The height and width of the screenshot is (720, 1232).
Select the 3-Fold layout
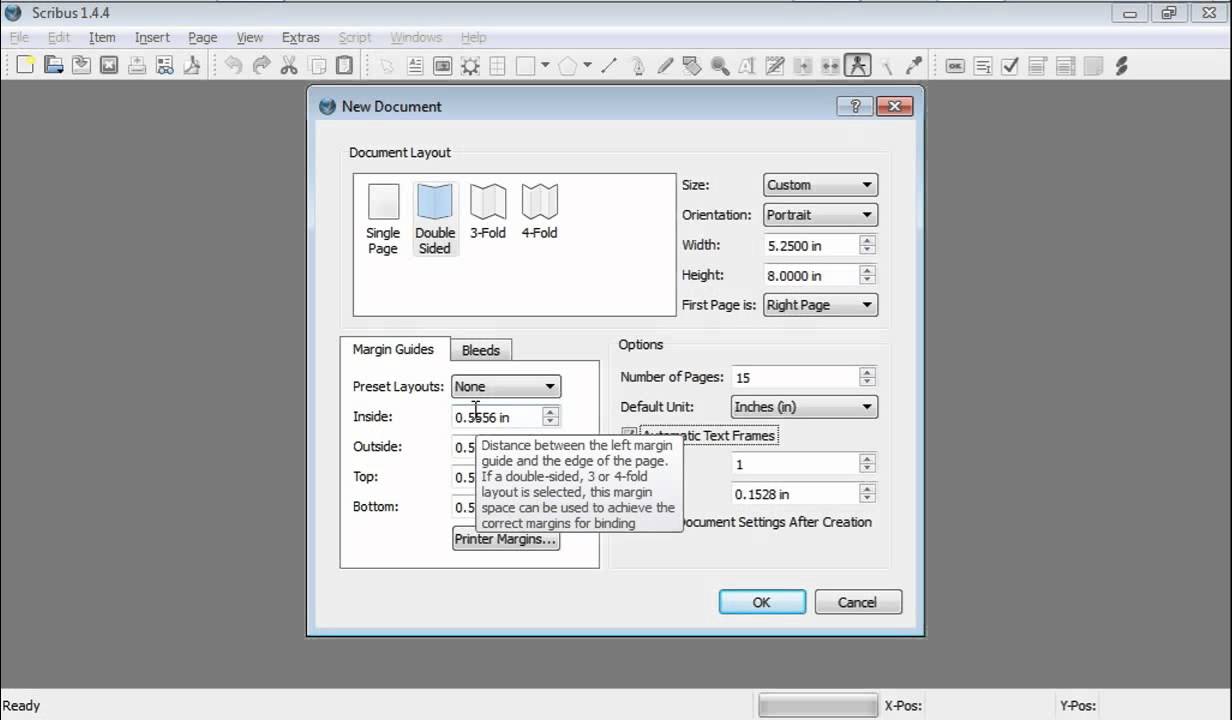click(488, 210)
